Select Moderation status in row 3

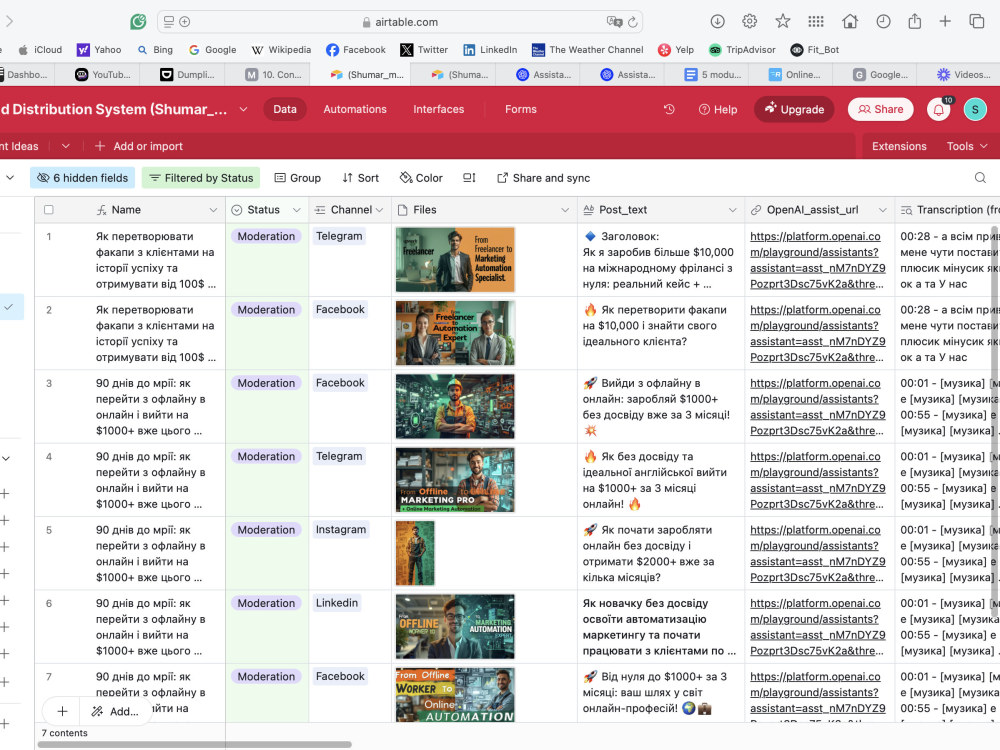[x=266, y=383]
